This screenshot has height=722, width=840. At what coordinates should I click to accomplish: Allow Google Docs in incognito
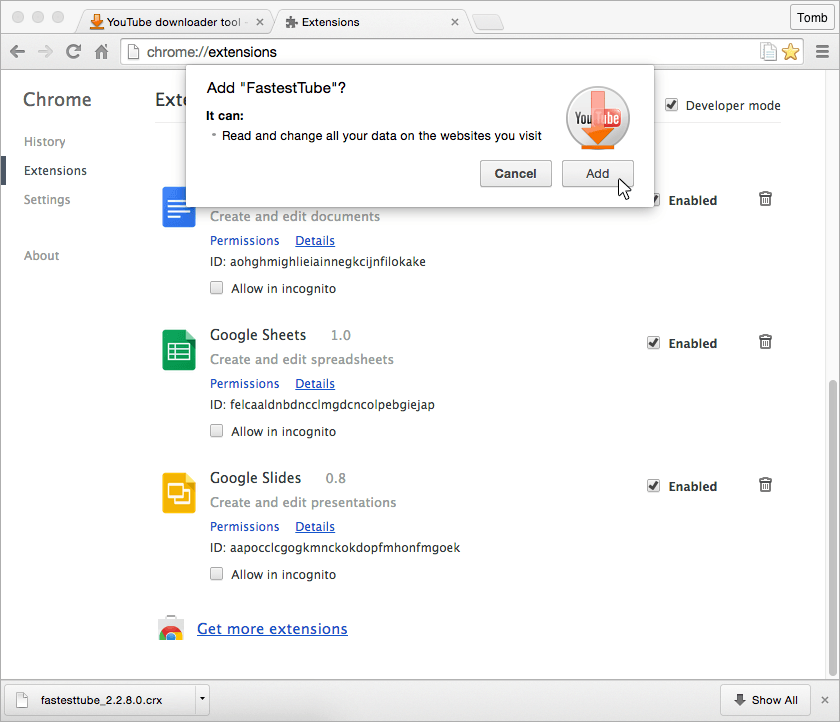click(x=216, y=288)
